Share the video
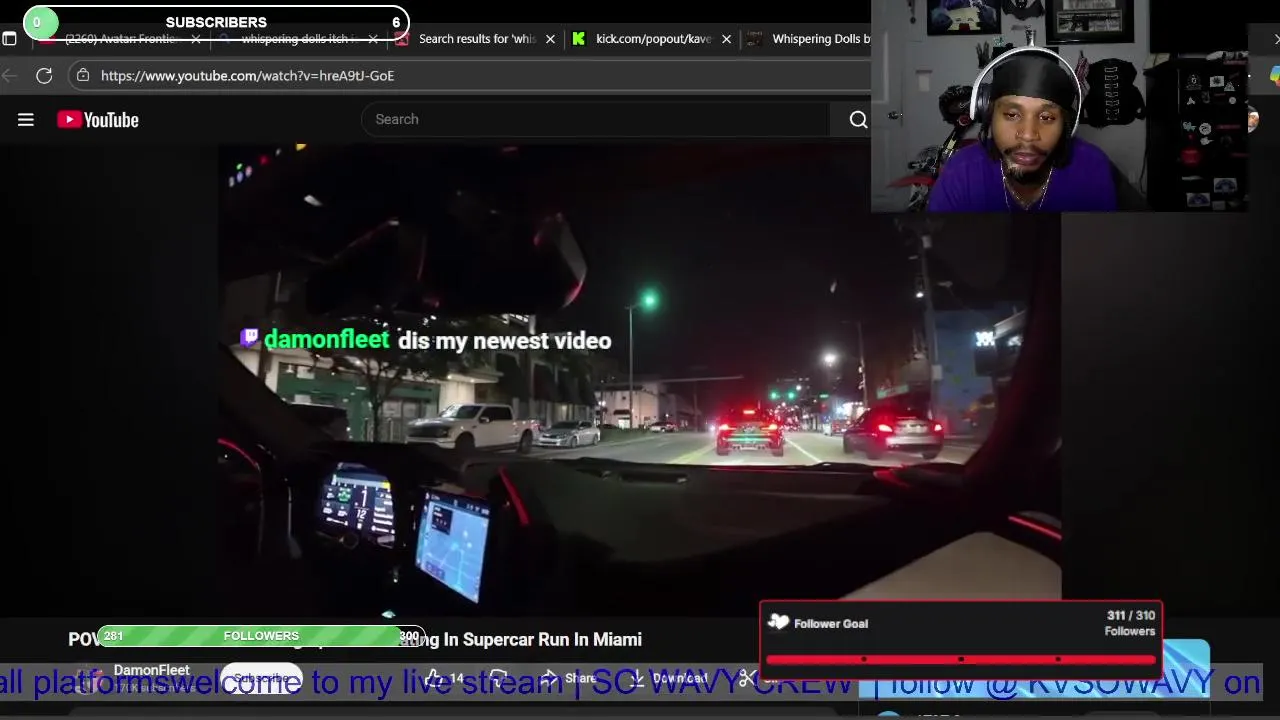 [x=568, y=678]
